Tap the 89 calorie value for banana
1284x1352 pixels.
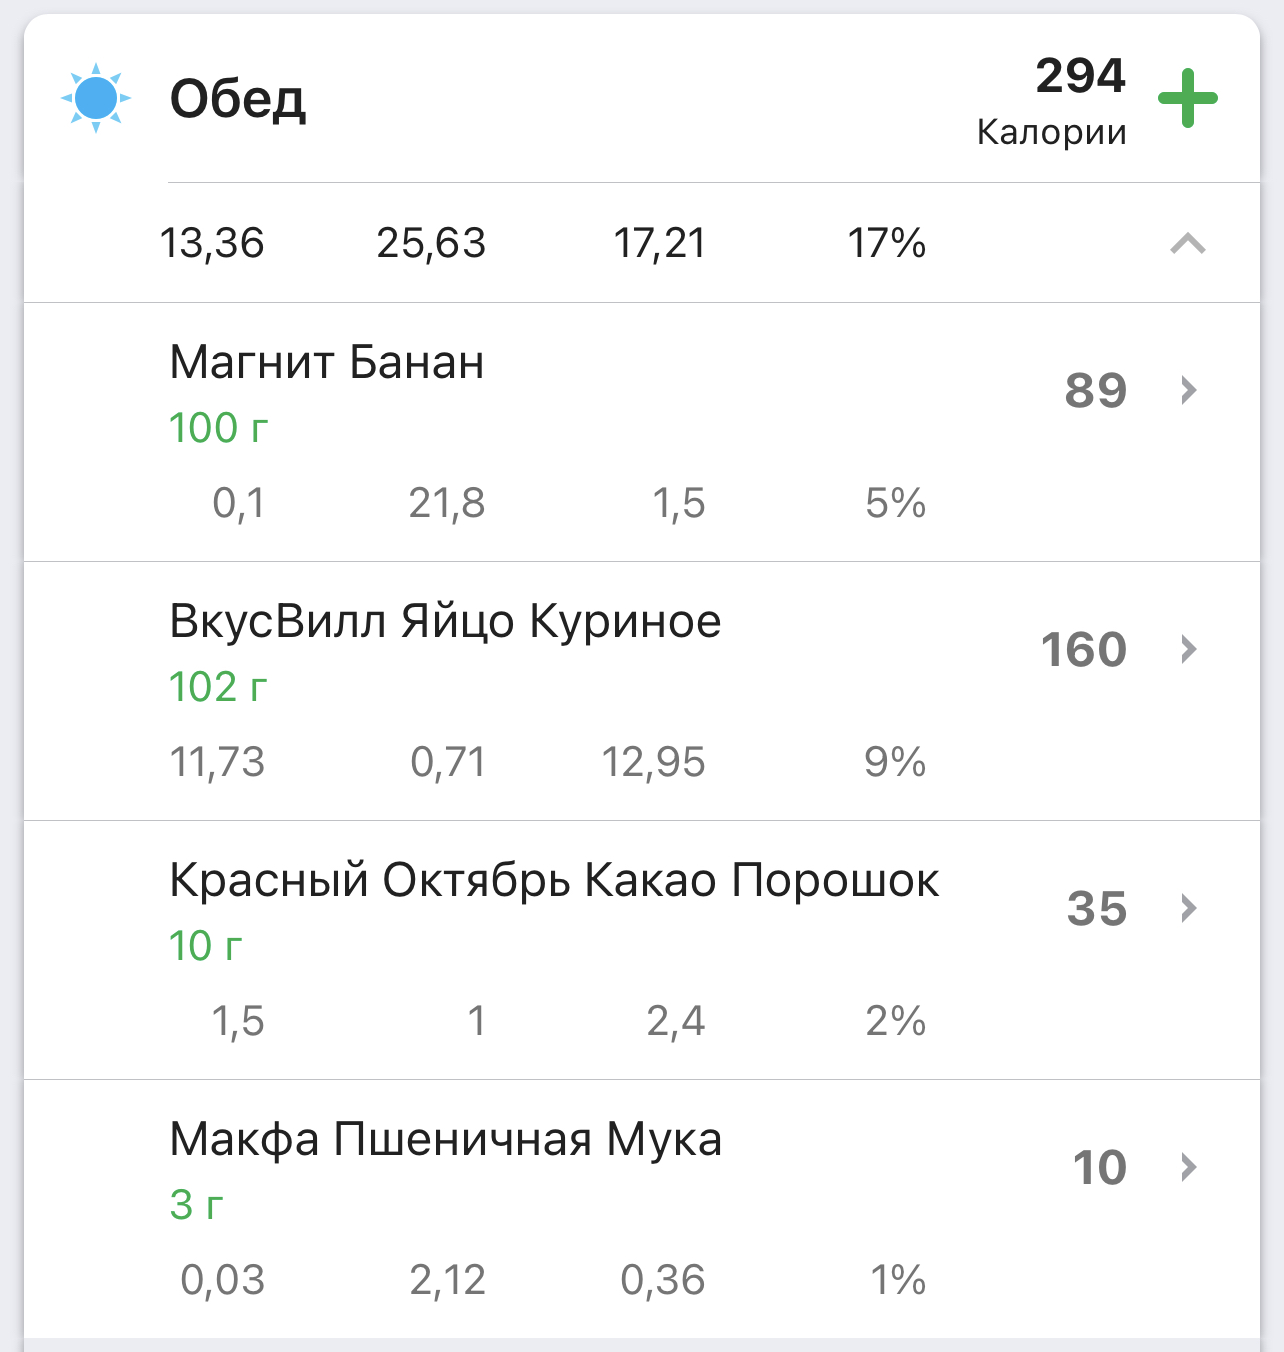1096,391
